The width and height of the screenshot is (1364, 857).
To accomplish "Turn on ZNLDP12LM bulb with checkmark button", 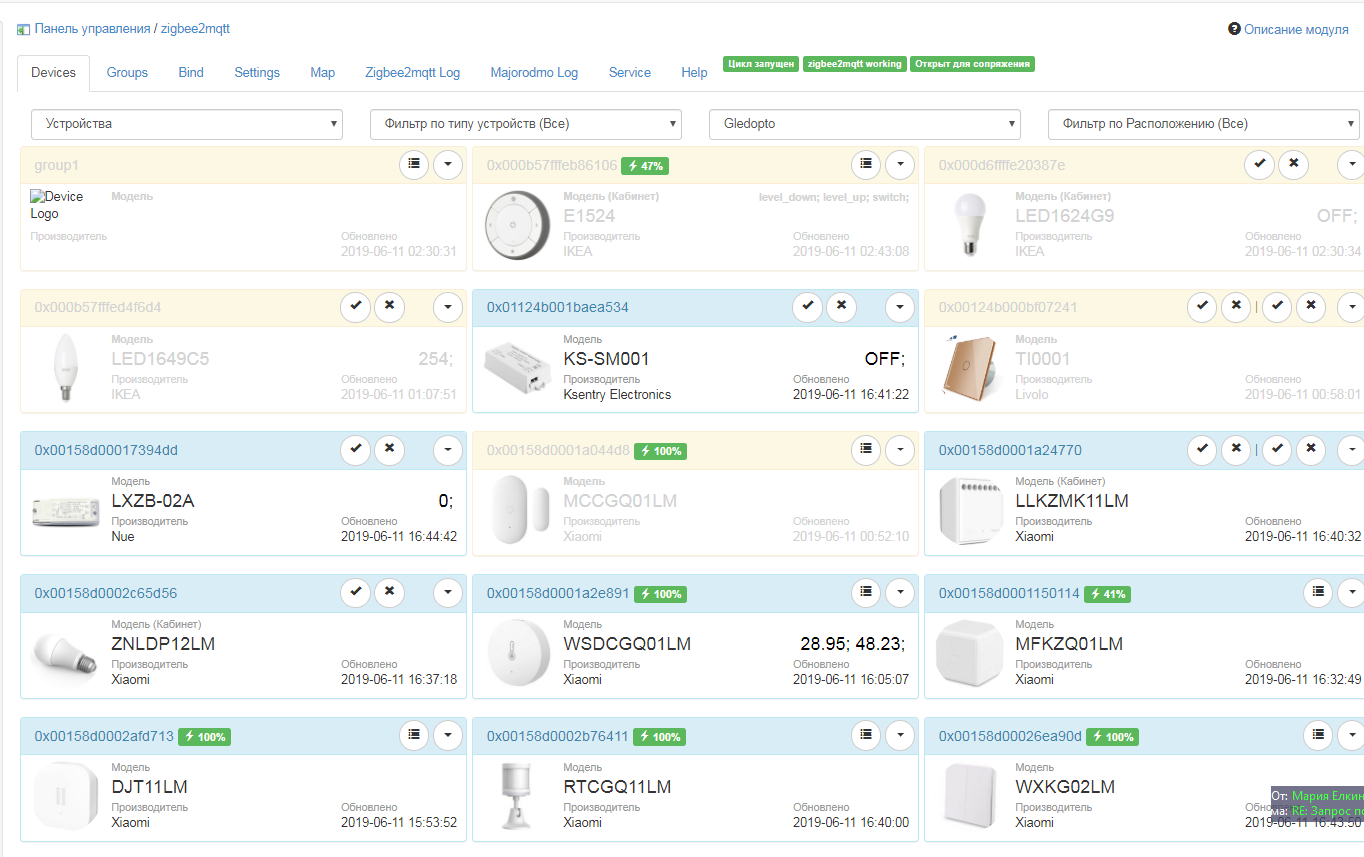I will pyautogui.click(x=356, y=592).
